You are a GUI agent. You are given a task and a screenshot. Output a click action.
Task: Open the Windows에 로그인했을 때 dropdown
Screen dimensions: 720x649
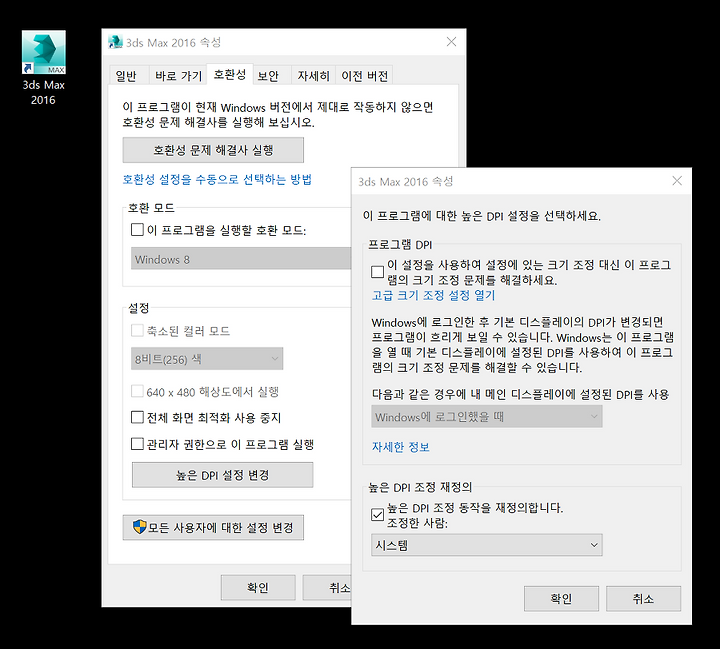point(487,417)
